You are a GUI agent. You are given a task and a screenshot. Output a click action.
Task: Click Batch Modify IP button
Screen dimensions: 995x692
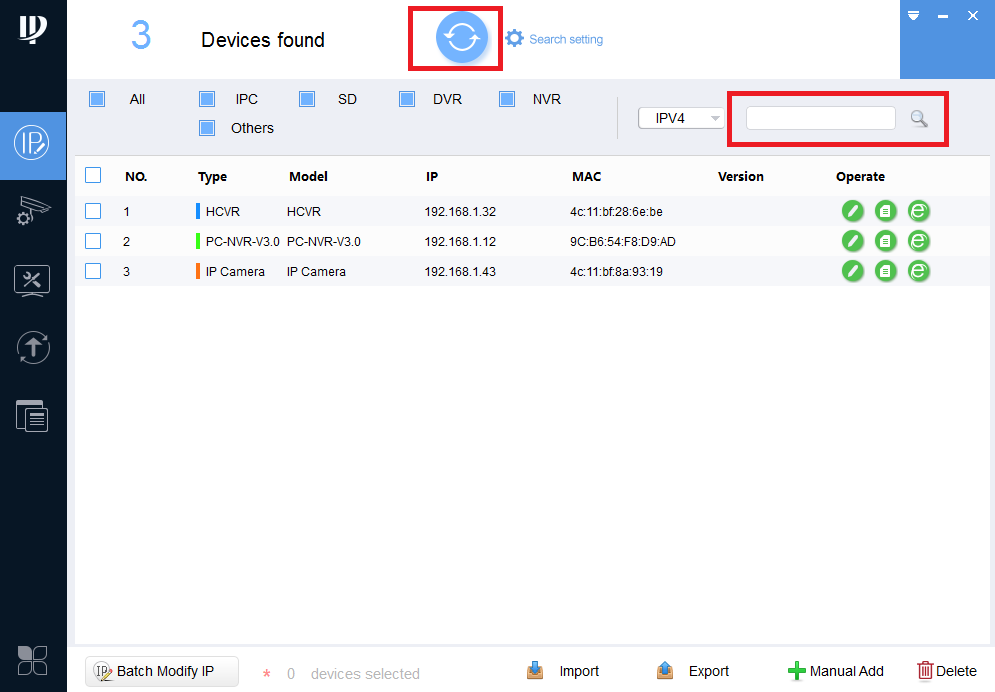coord(161,670)
